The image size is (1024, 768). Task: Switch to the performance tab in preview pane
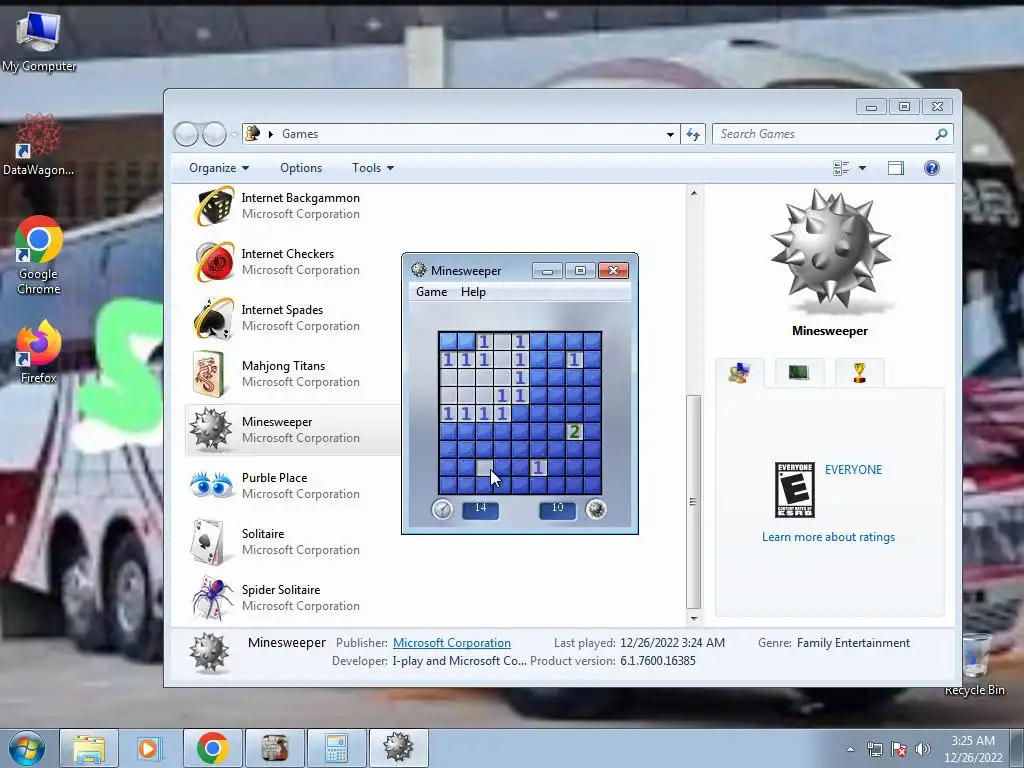tap(799, 373)
